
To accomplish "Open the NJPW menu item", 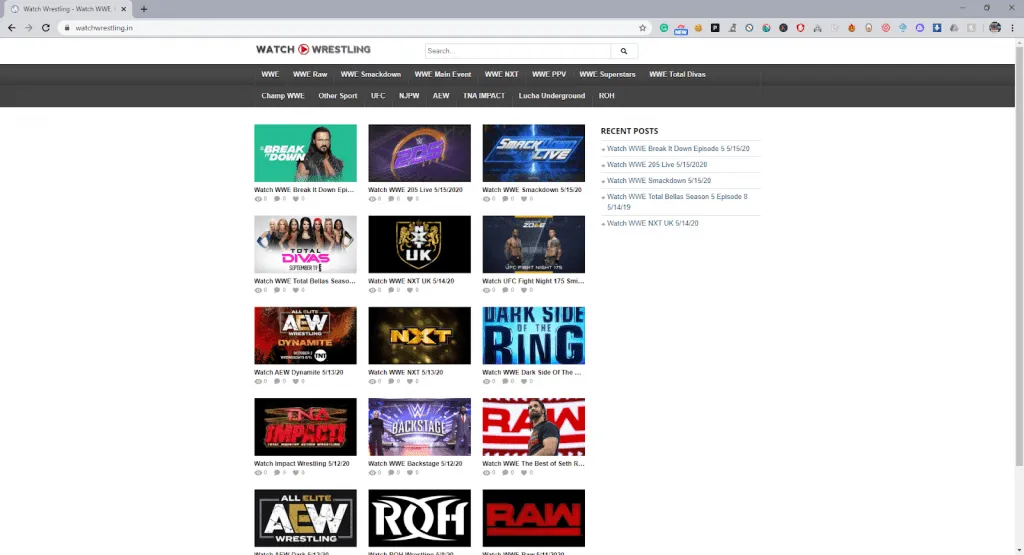I will (409, 96).
